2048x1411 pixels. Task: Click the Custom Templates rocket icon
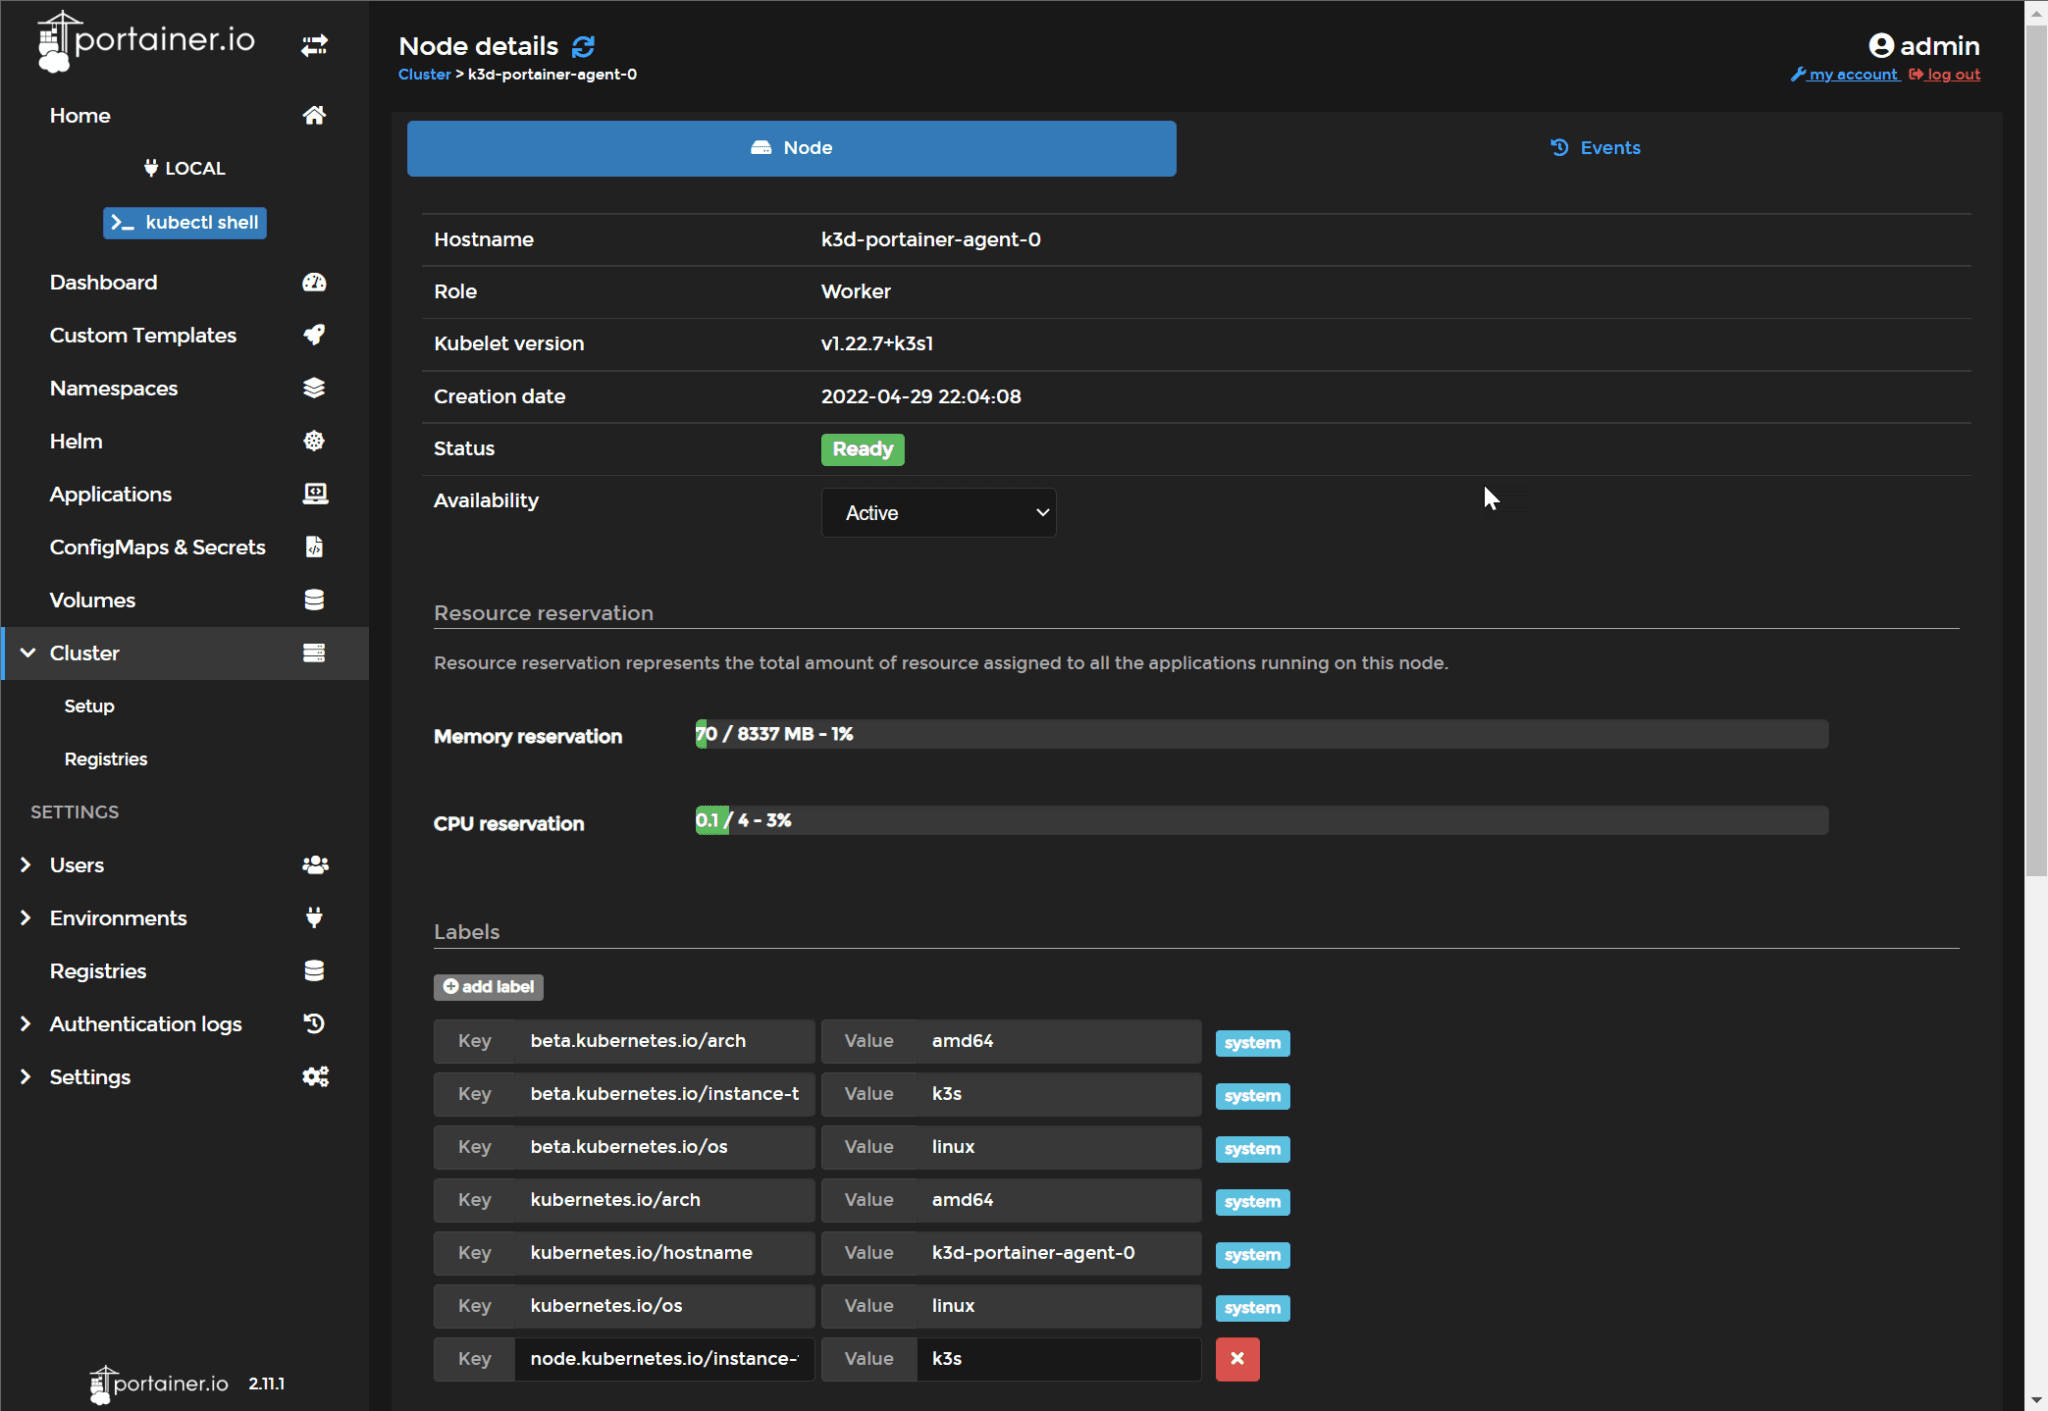tap(314, 335)
